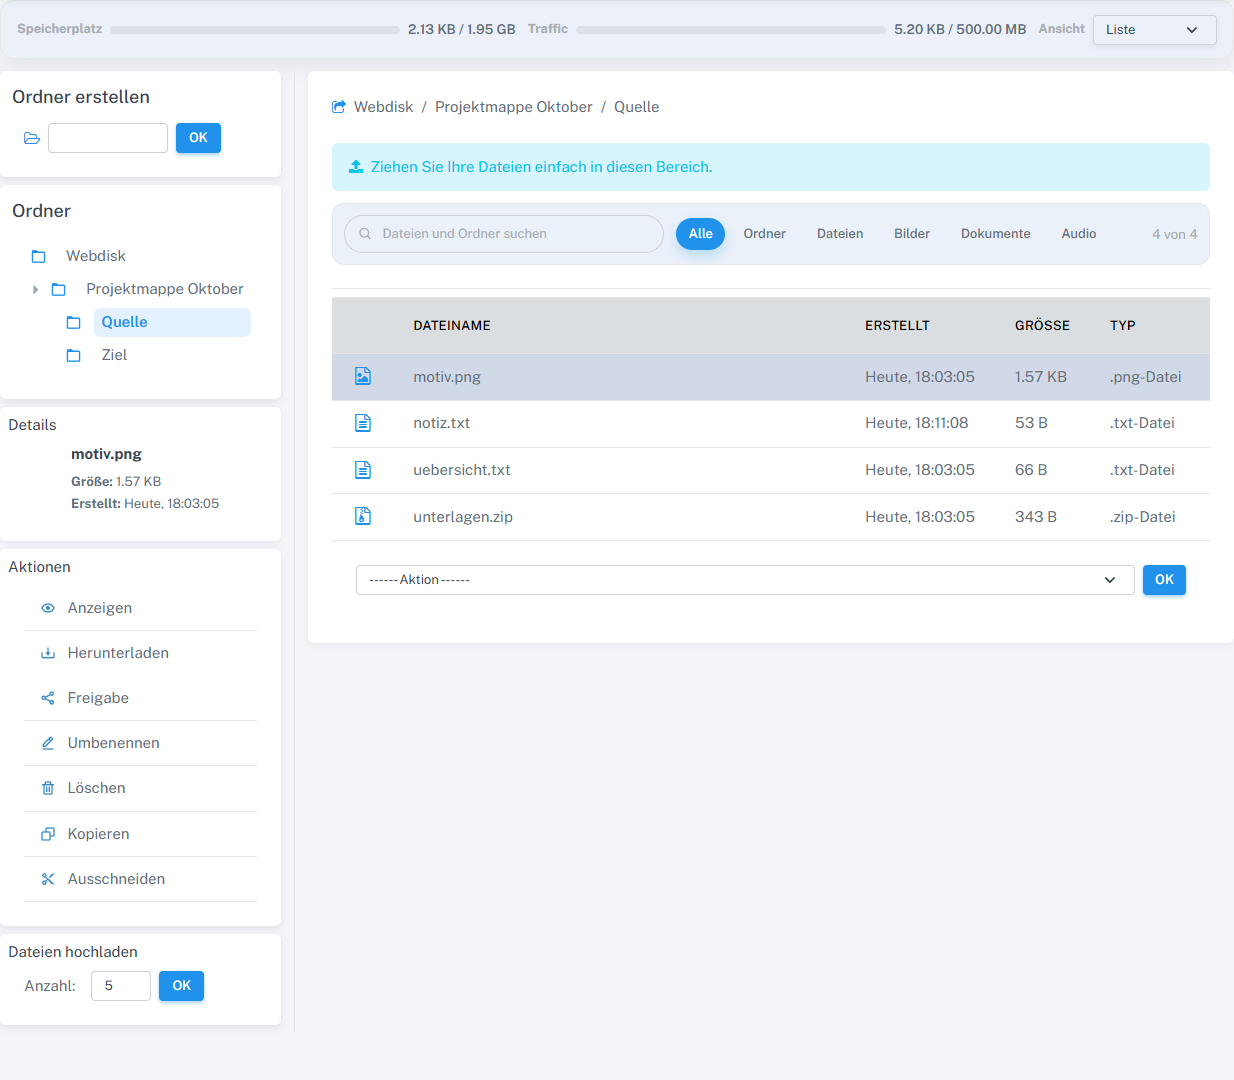Switch to the Bilder filter
1234x1080 pixels.
click(912, 234)
